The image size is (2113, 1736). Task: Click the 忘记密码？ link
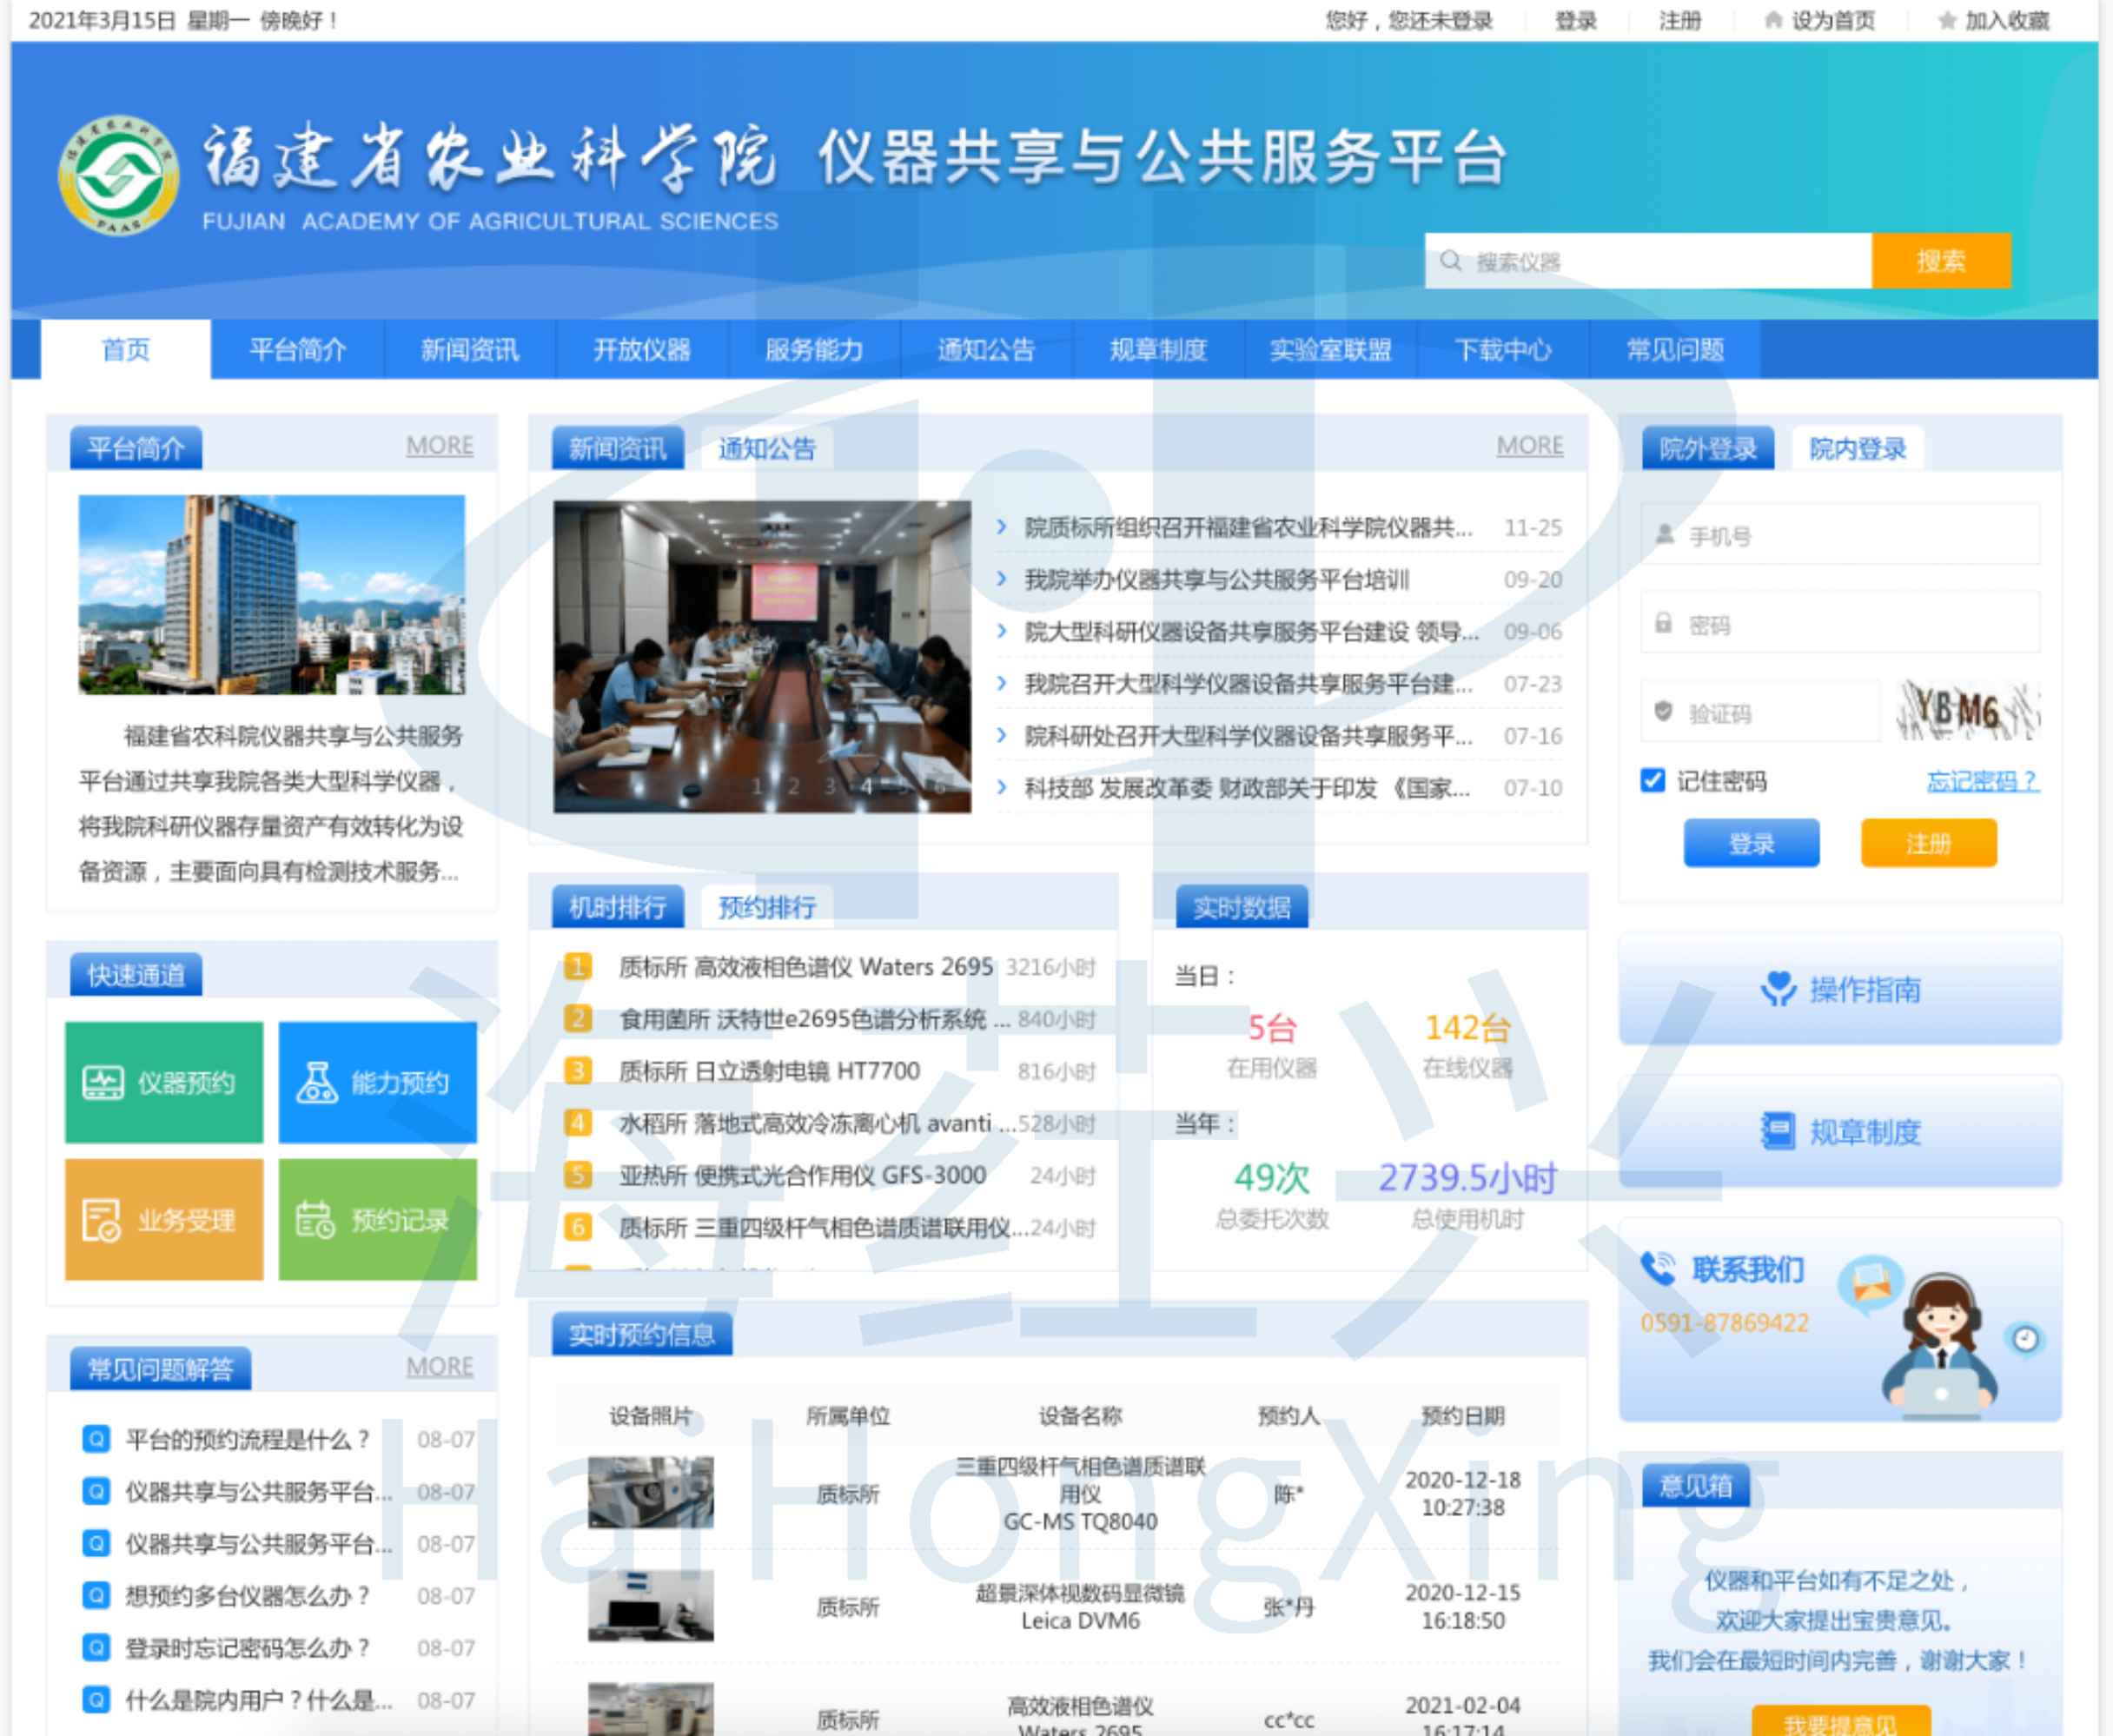tap(1981, 781)
